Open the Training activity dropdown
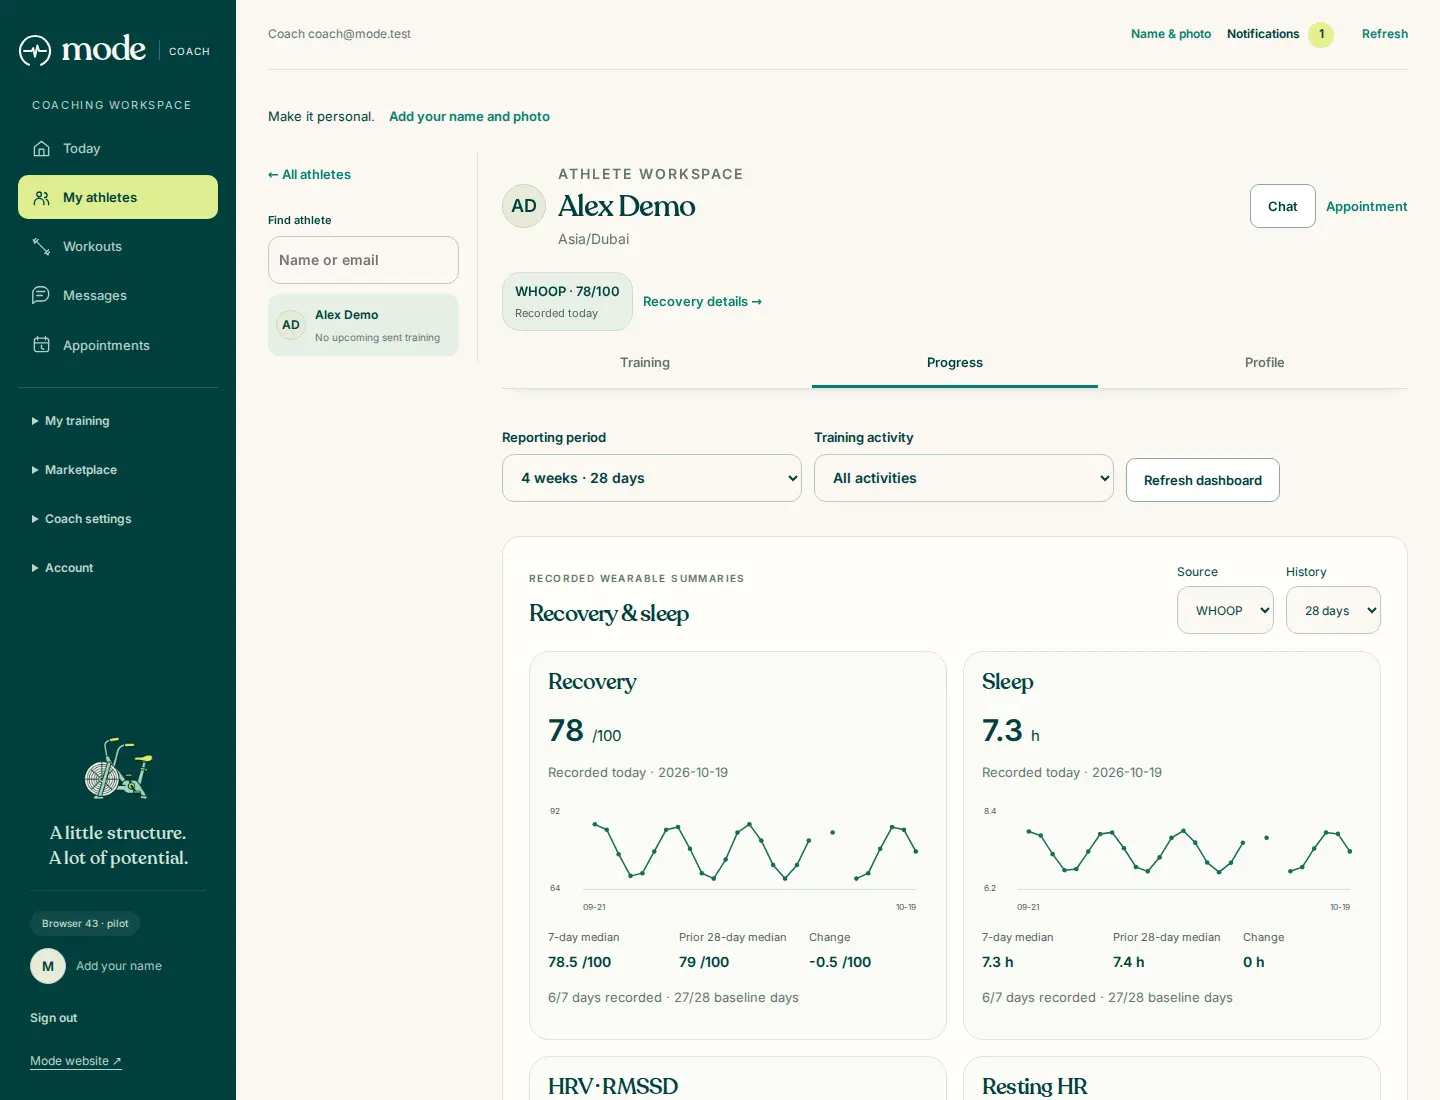The image size is (1440, 1100). click(964, 478)
